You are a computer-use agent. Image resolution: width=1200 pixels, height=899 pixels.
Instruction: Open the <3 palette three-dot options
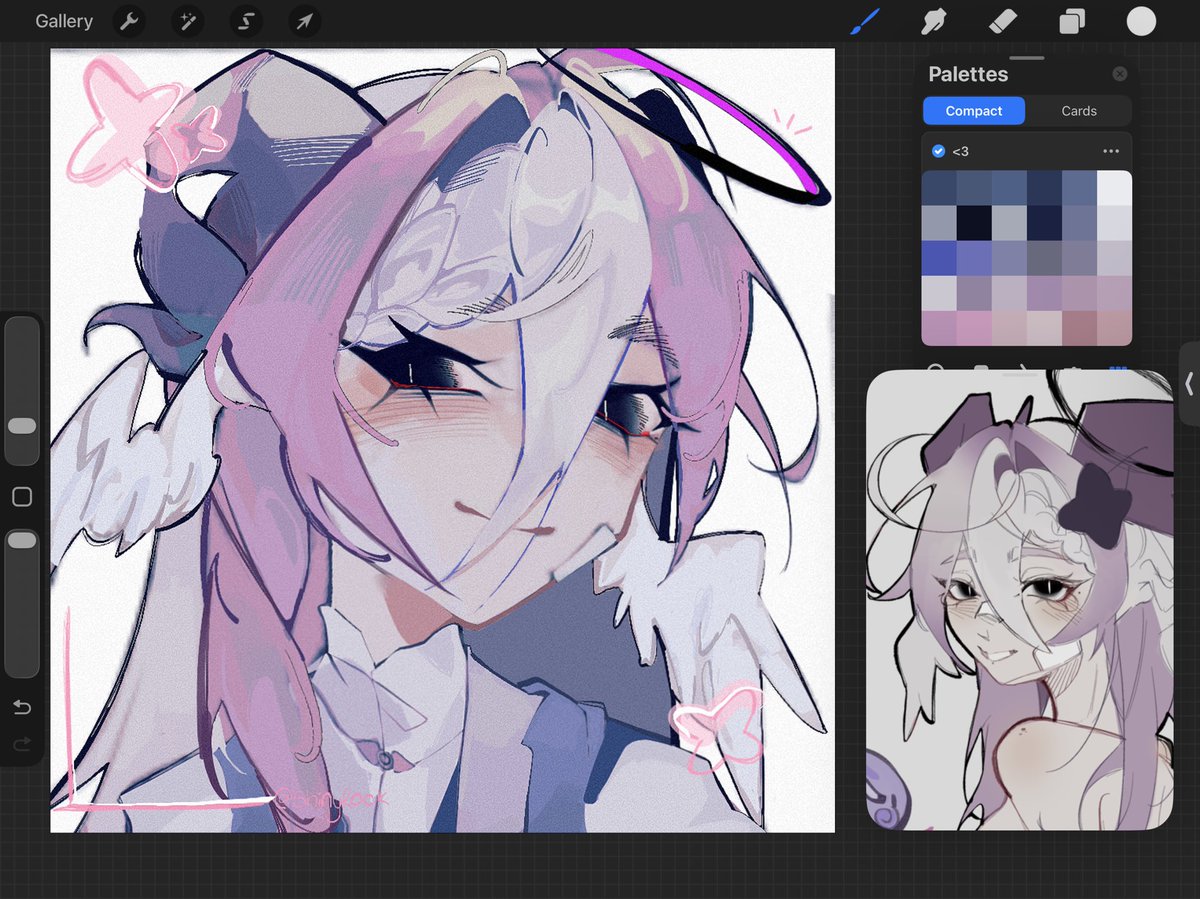(1111, 151)
